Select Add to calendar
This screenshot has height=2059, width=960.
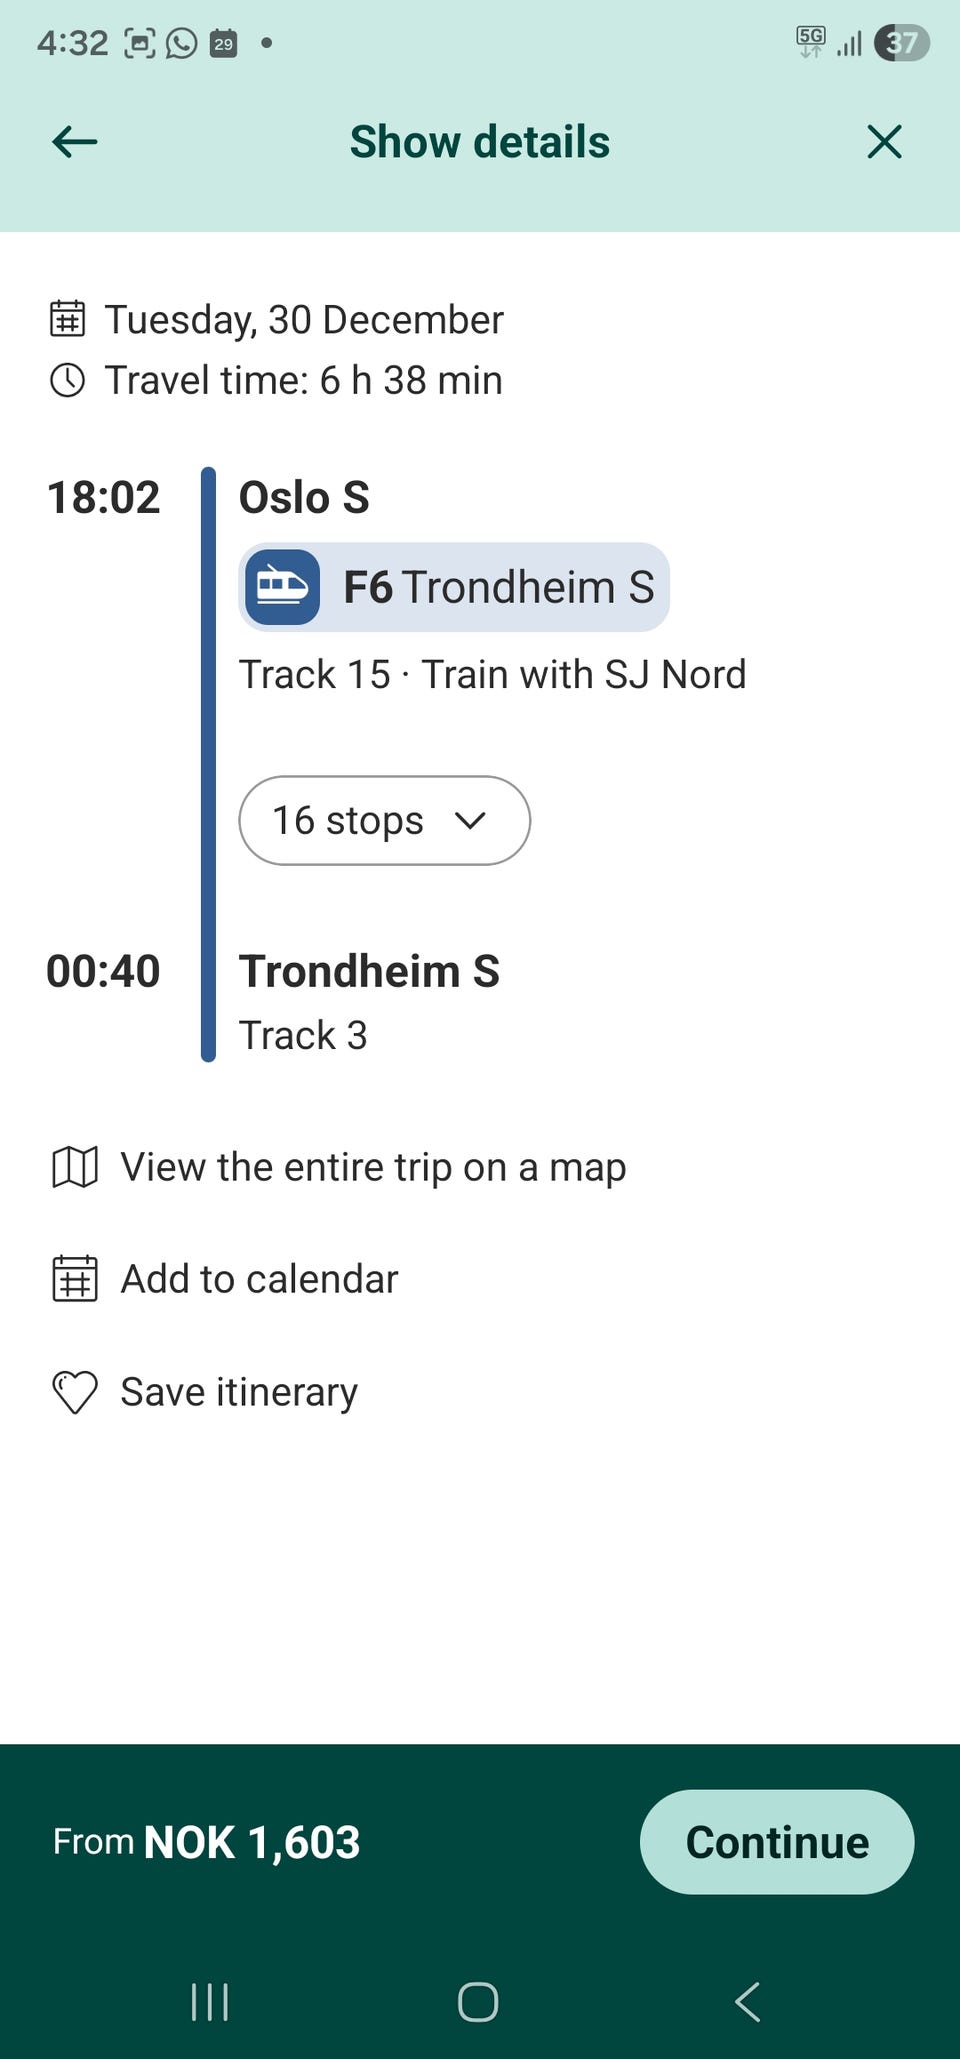[x=259, y=1279]
